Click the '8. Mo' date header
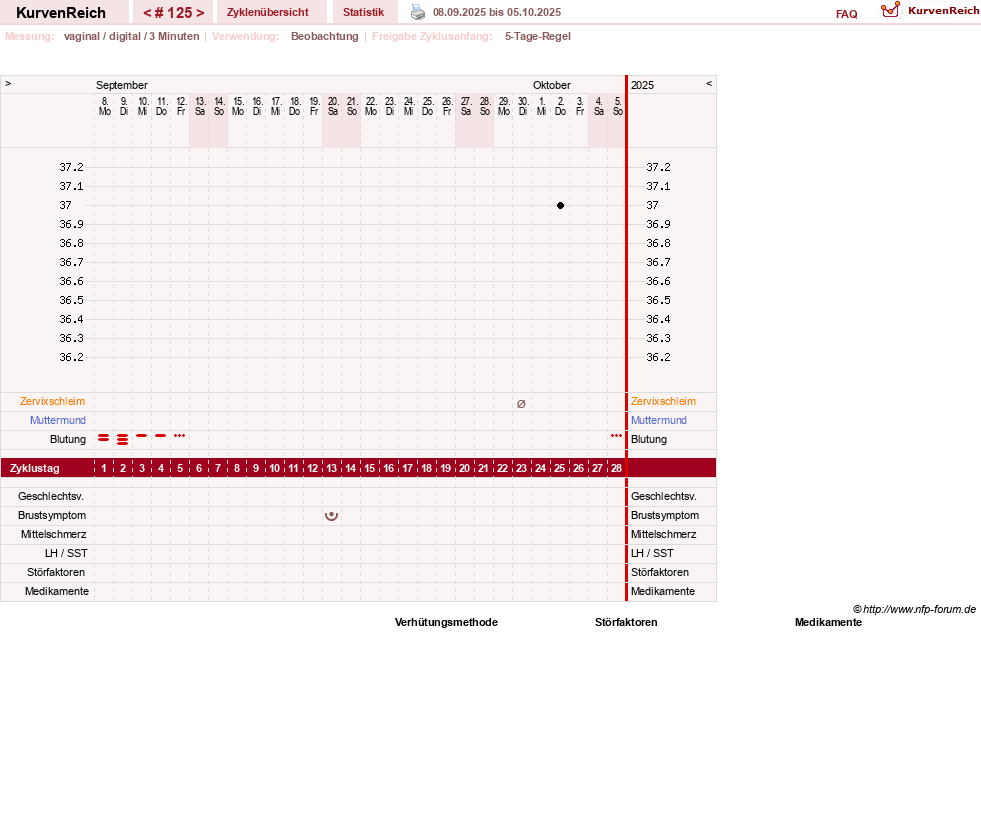981x821 pixels. [x=104, y=106]
